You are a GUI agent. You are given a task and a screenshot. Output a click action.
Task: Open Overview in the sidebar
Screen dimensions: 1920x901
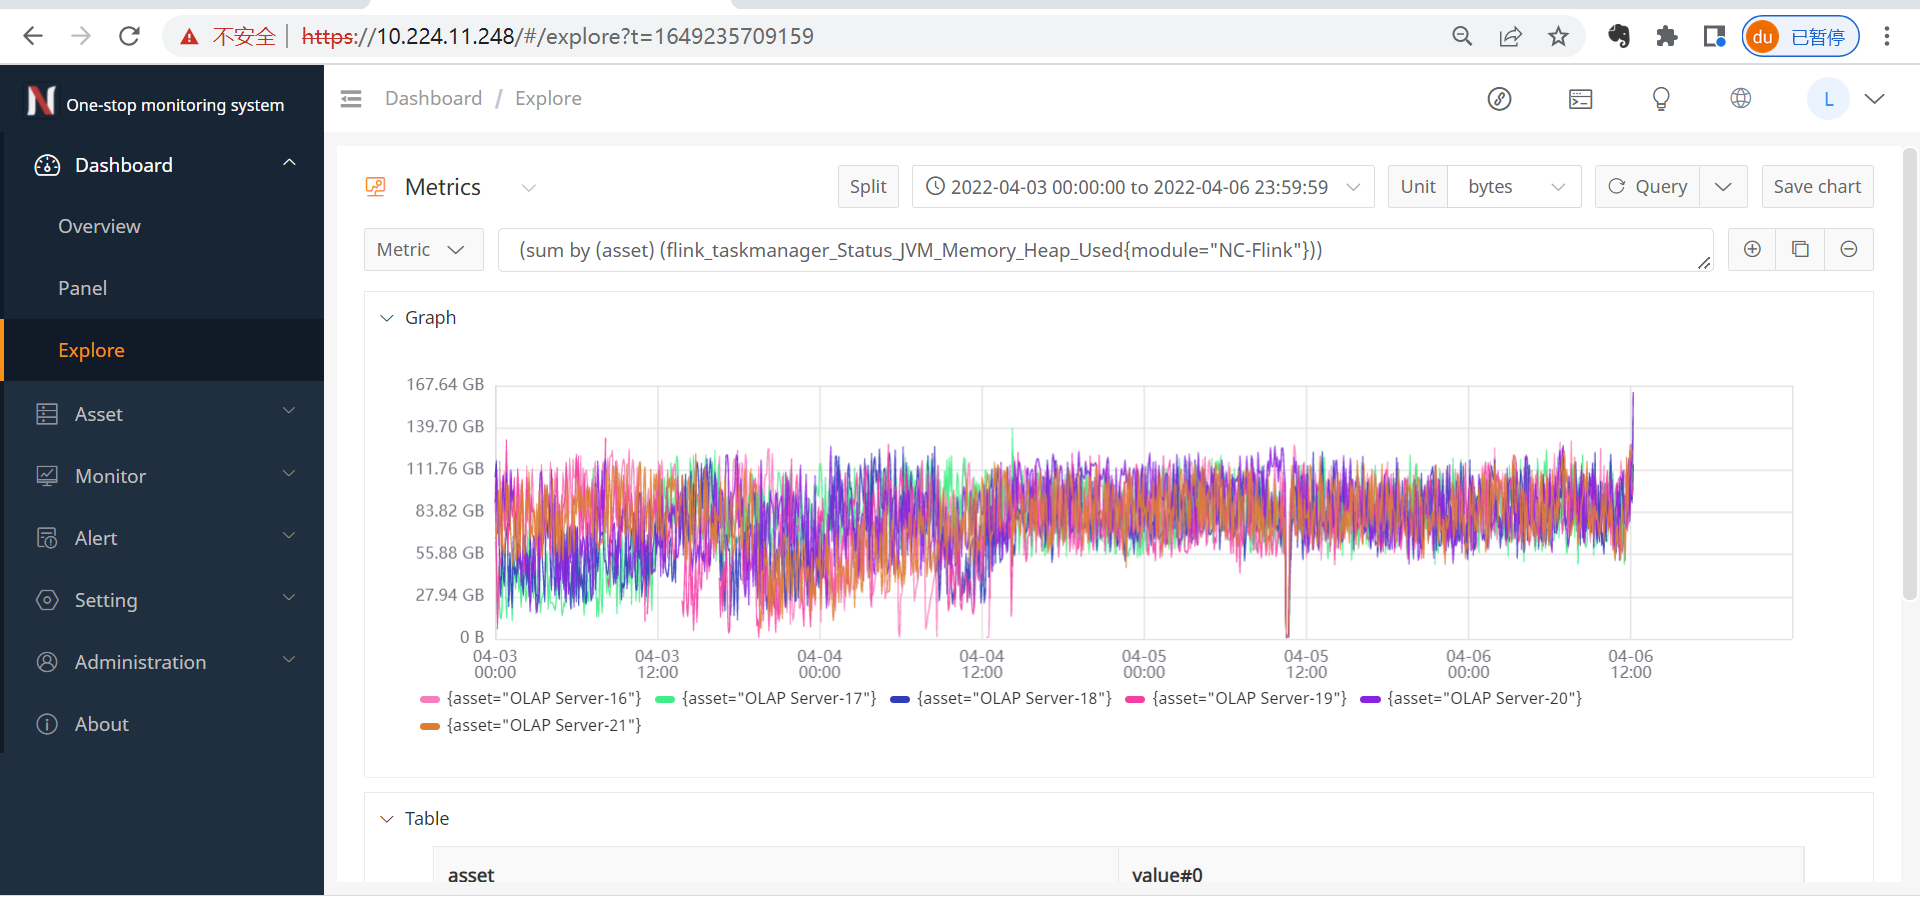[99, 227]
